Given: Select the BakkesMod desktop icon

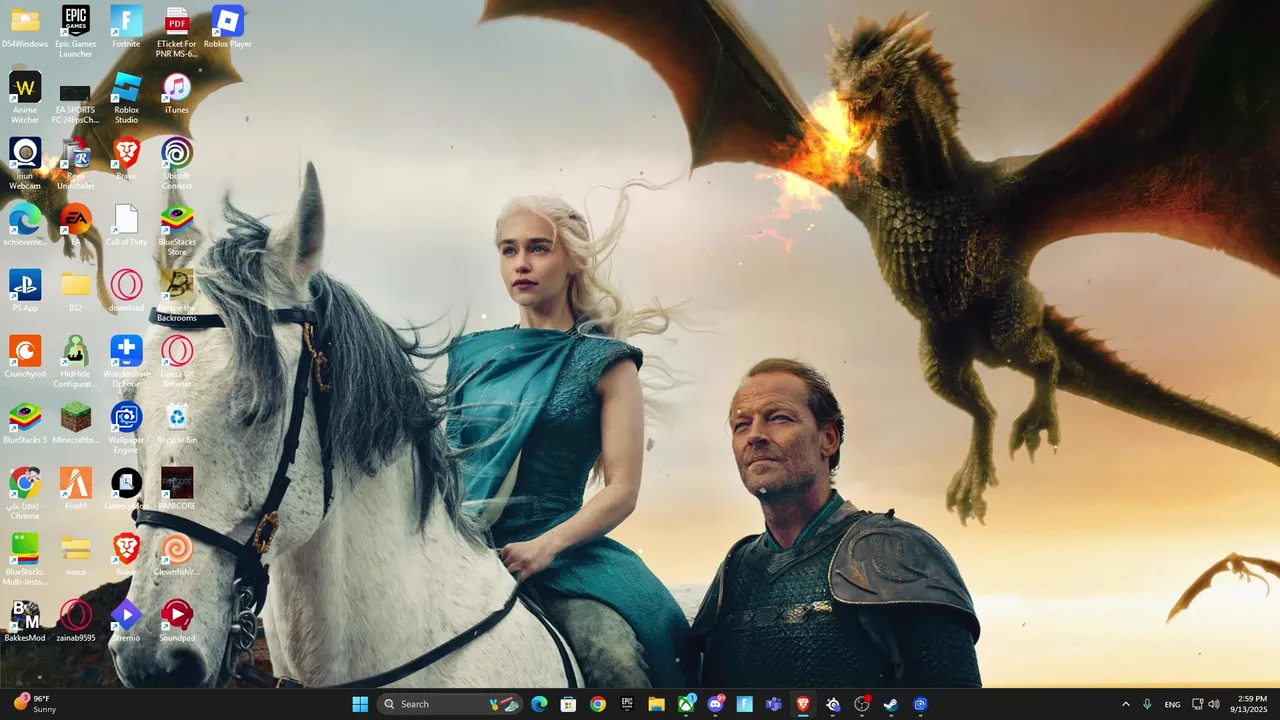Looking at the screenshot, I should tap(25, 621).
